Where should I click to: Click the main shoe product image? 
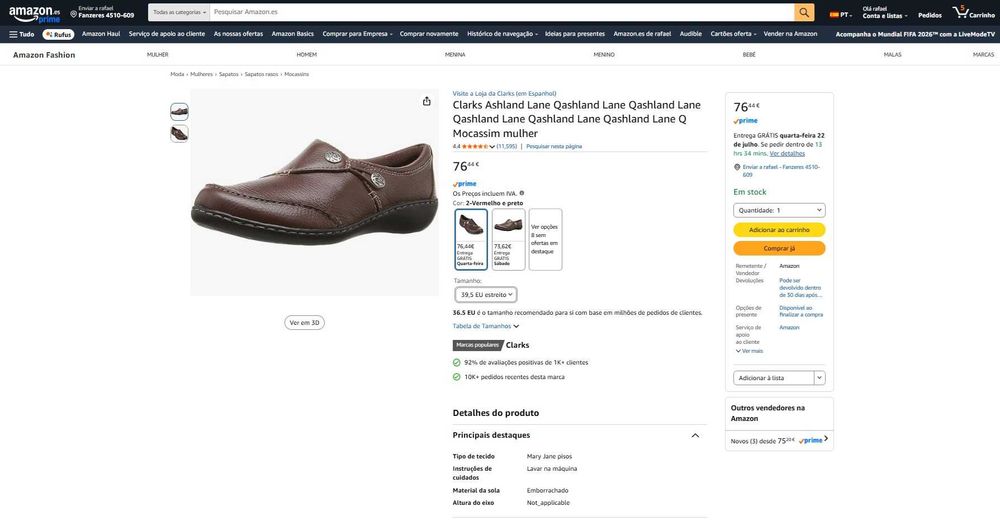pos(314,192)
